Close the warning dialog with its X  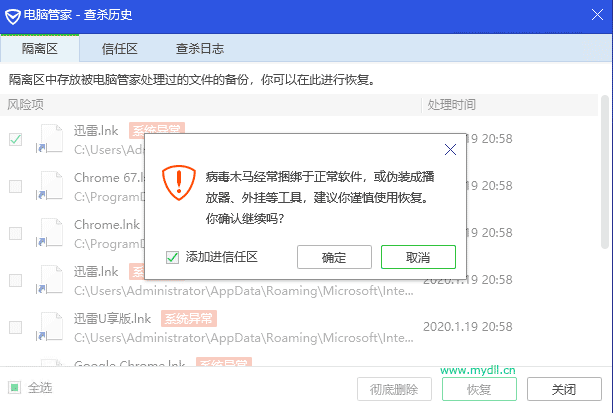point(450,149)
